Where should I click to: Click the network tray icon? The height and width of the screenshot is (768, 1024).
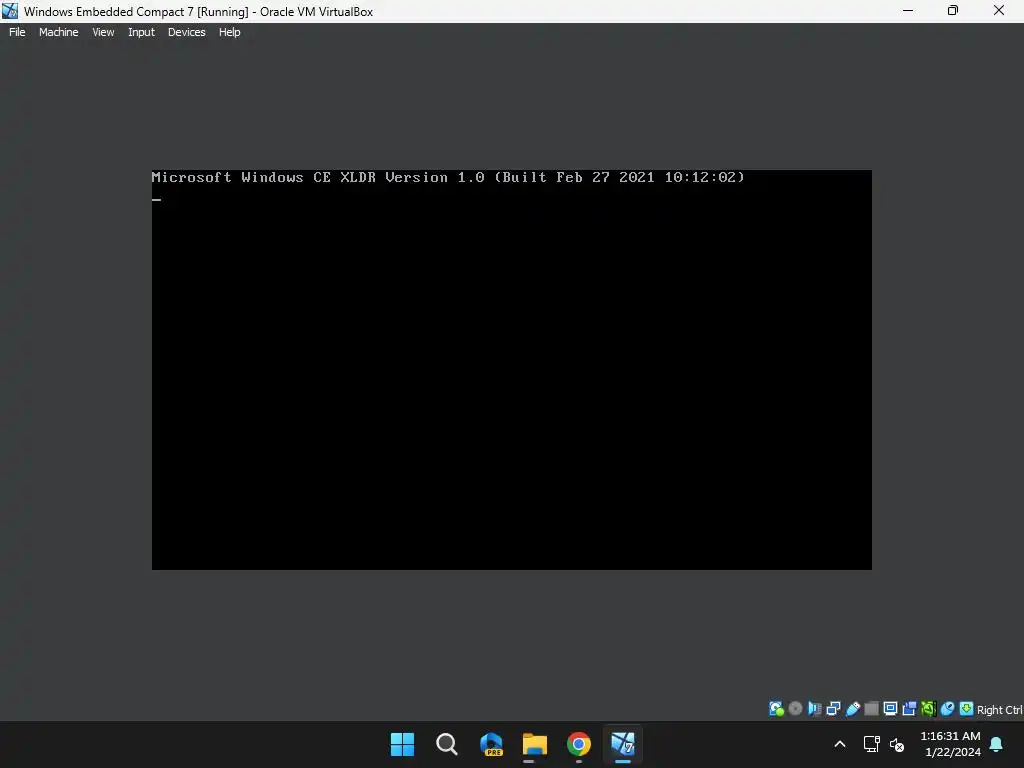(x=871, y=744)
